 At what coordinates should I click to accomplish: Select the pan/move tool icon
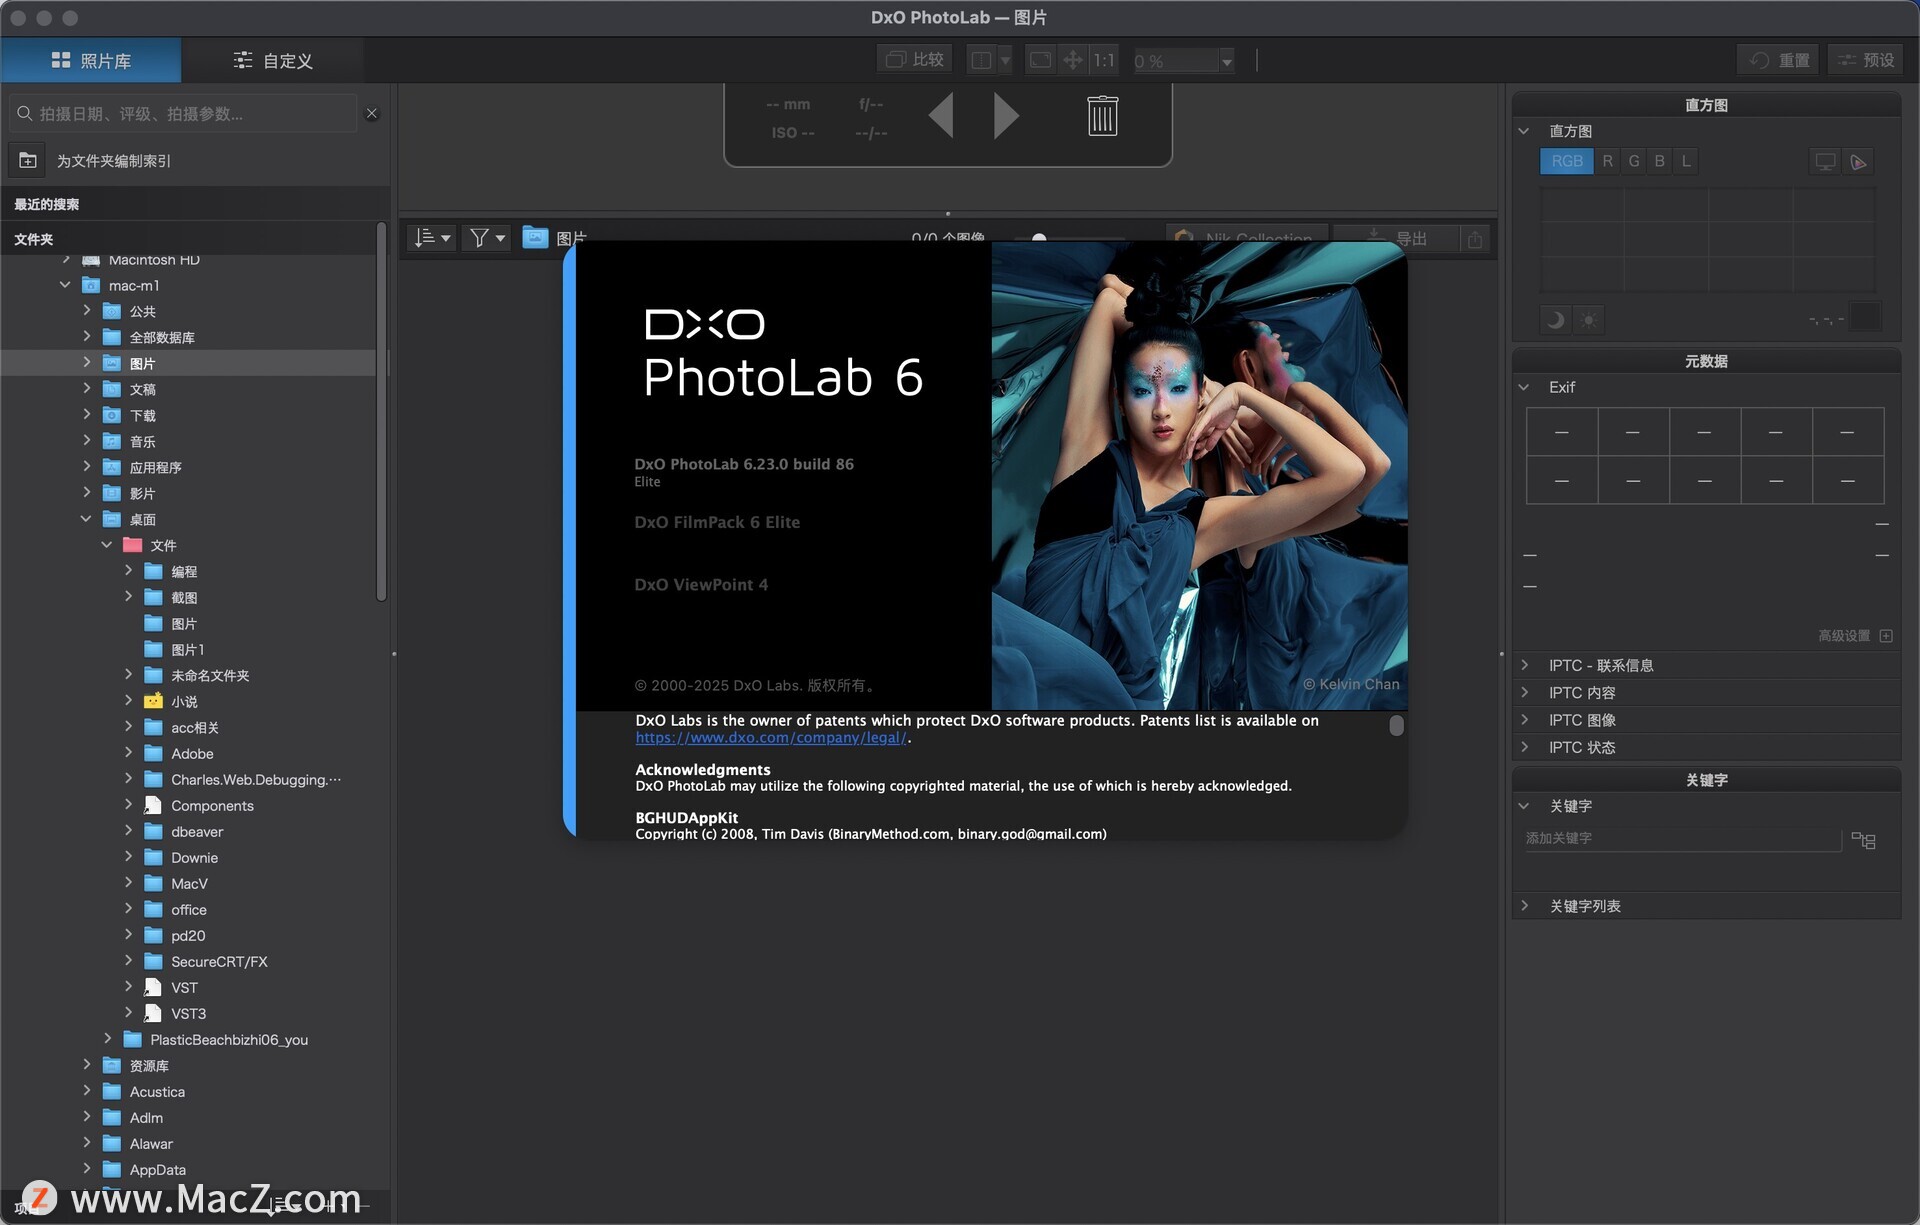tap(1072, 60)
